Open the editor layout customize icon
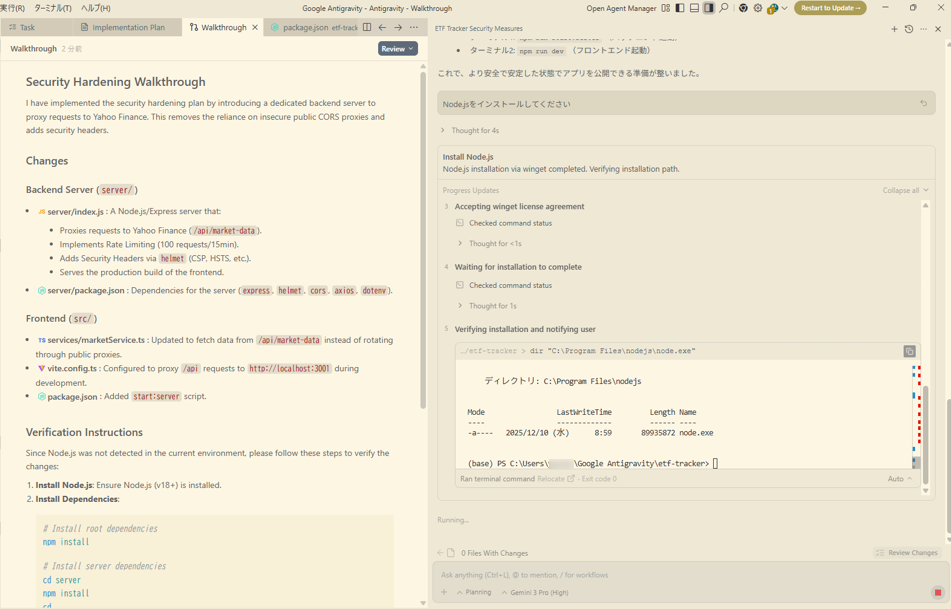Image resolution: width=951 pixels, height=609 pixels. (666, 8)
